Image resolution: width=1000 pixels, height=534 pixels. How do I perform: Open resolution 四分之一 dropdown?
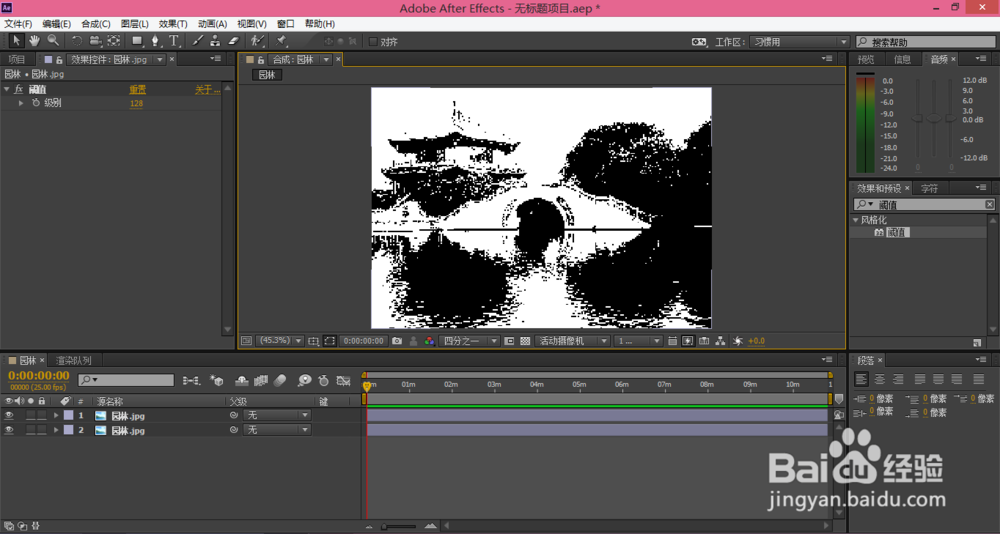pos(471,341)
